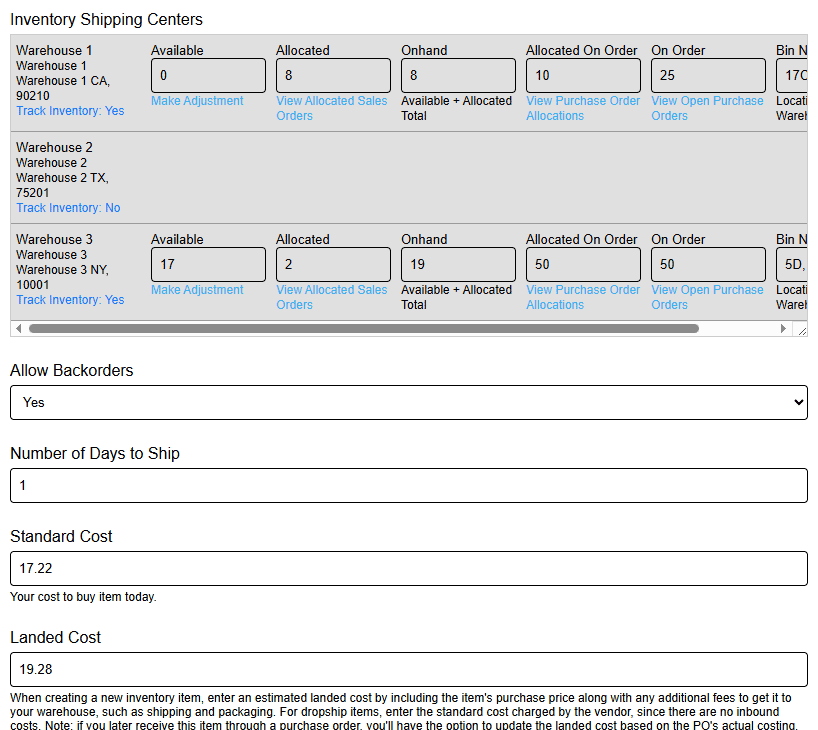Click Warehouse 1 Available field showing 0

point(208,76)
